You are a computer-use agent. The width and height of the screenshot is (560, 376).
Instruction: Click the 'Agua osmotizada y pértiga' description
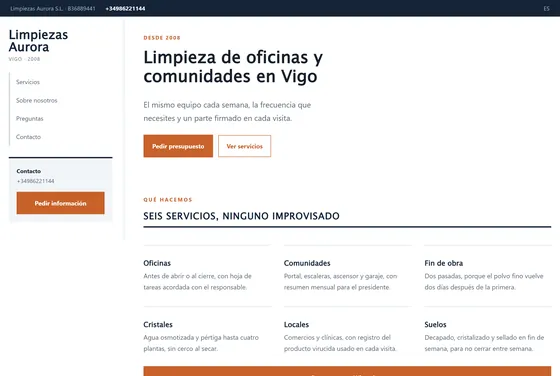click(x=201, y=343)
